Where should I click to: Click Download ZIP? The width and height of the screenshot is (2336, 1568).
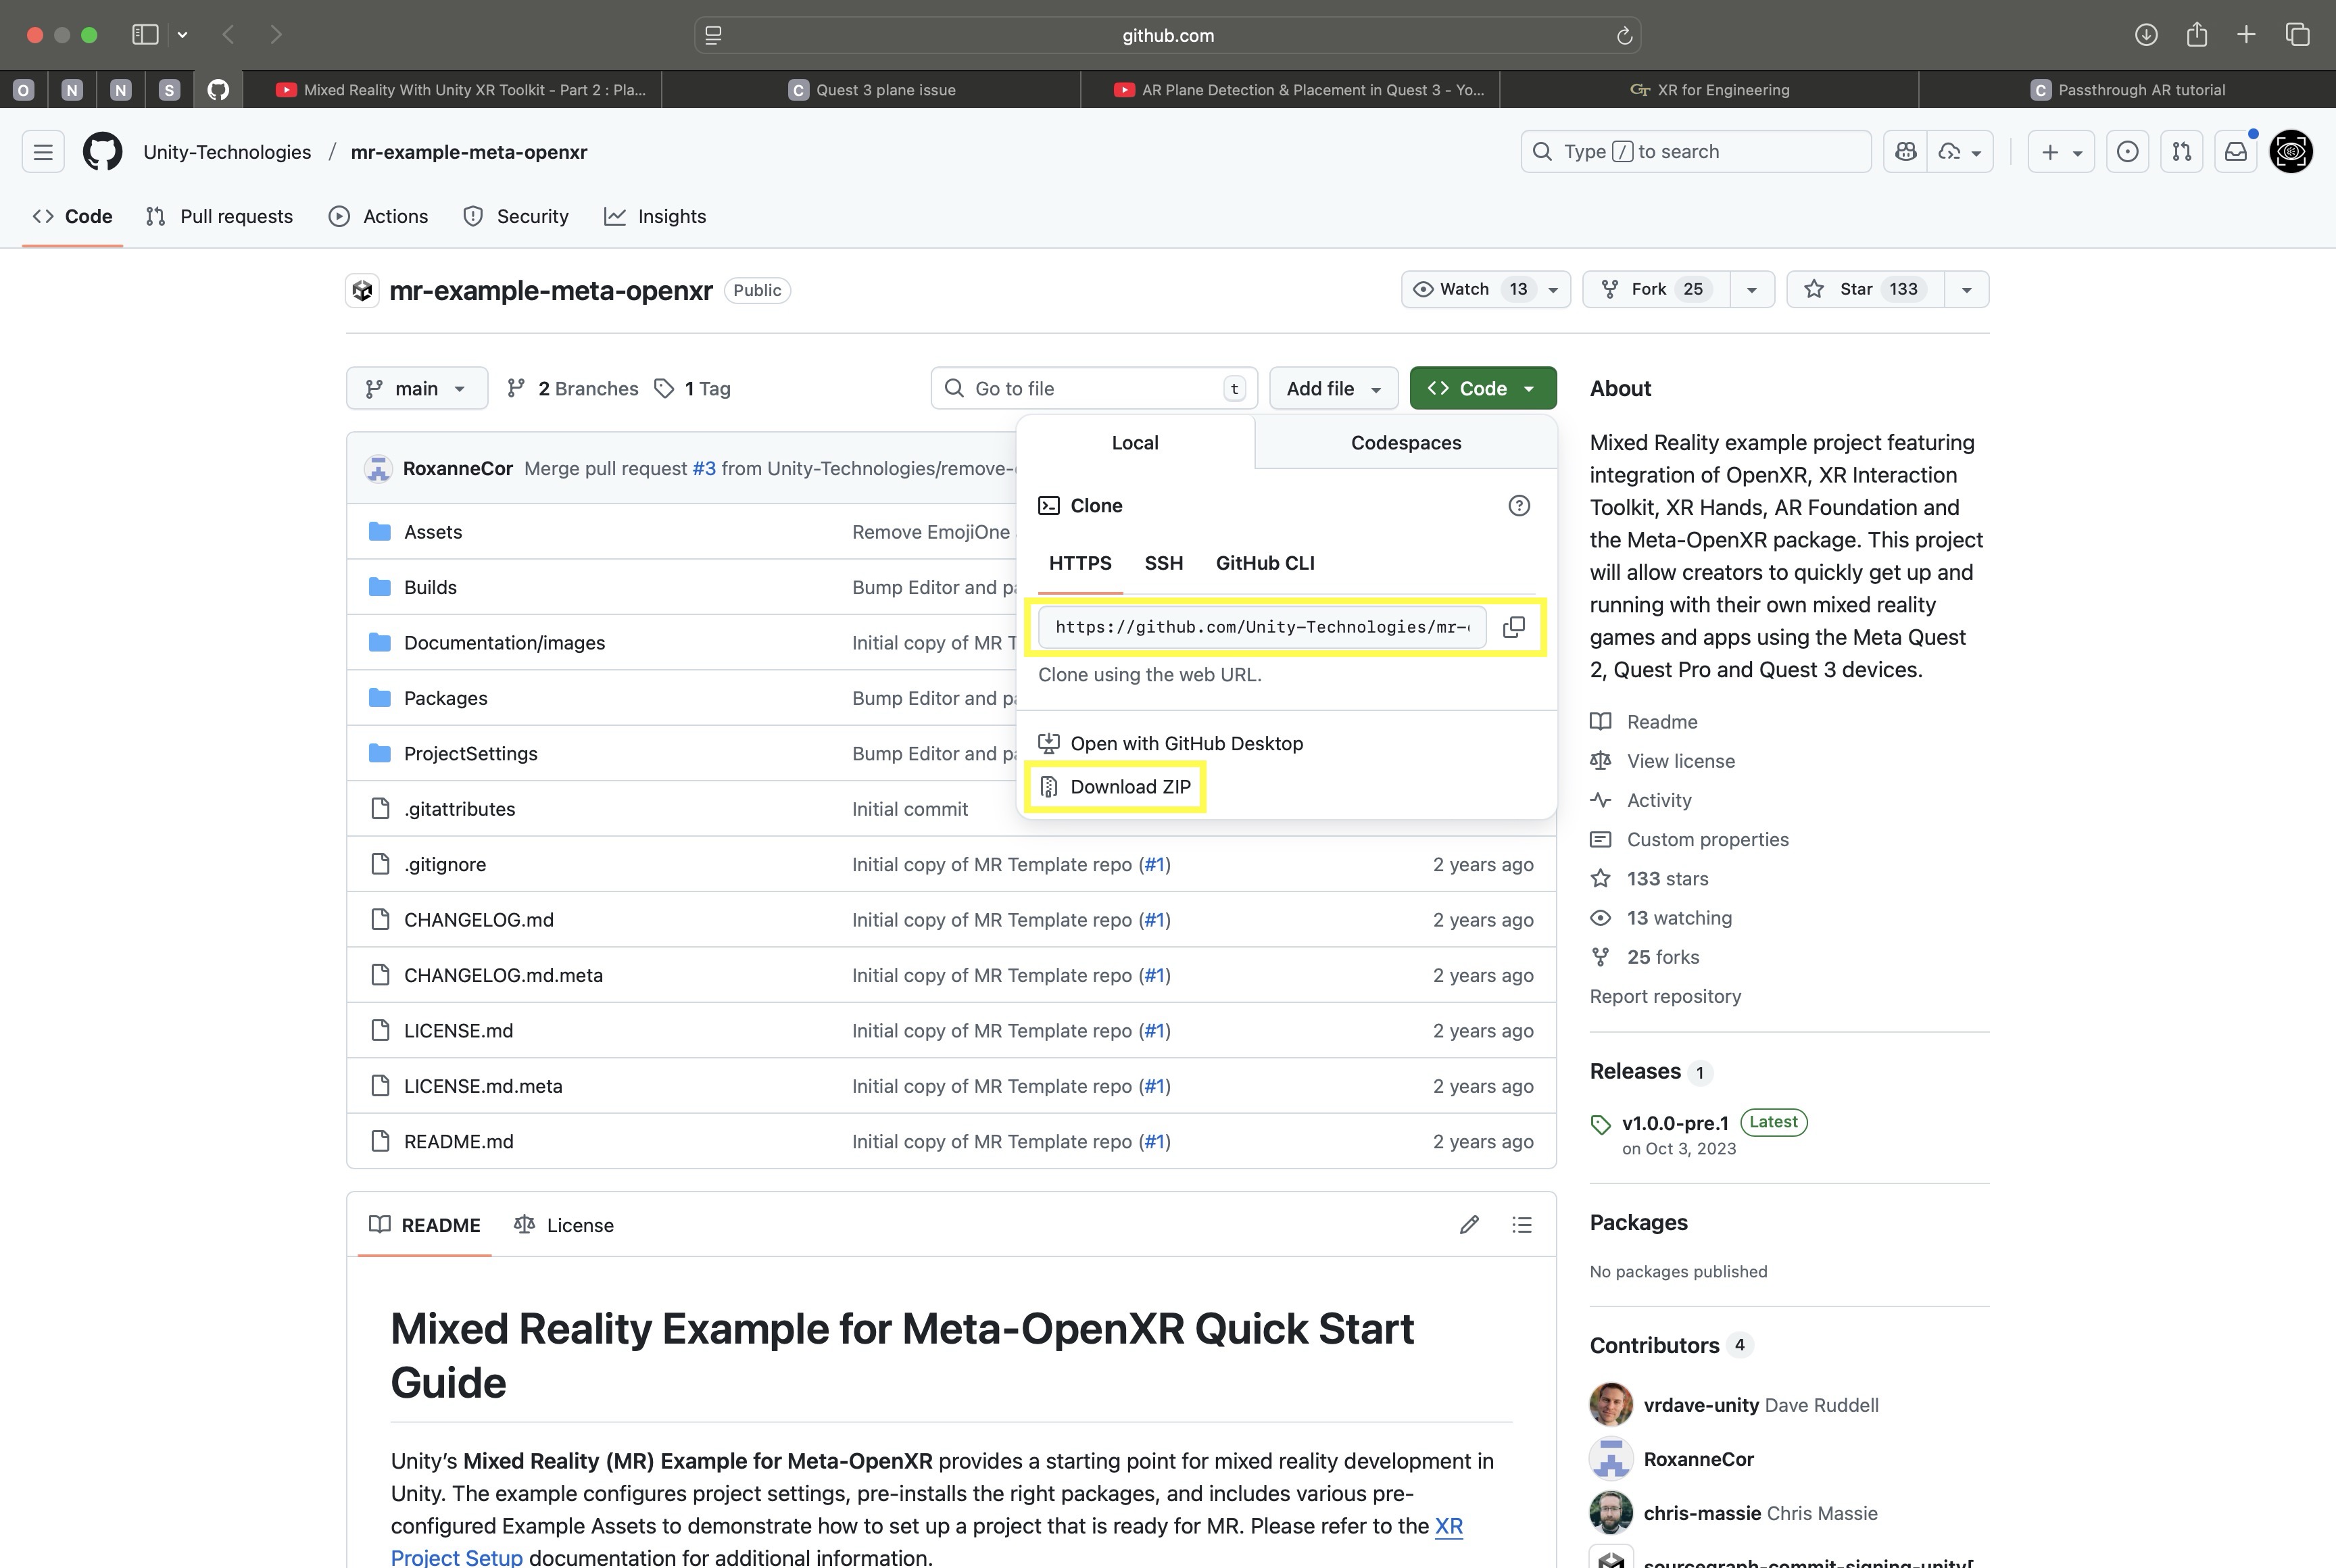(x=1130, y=787)
